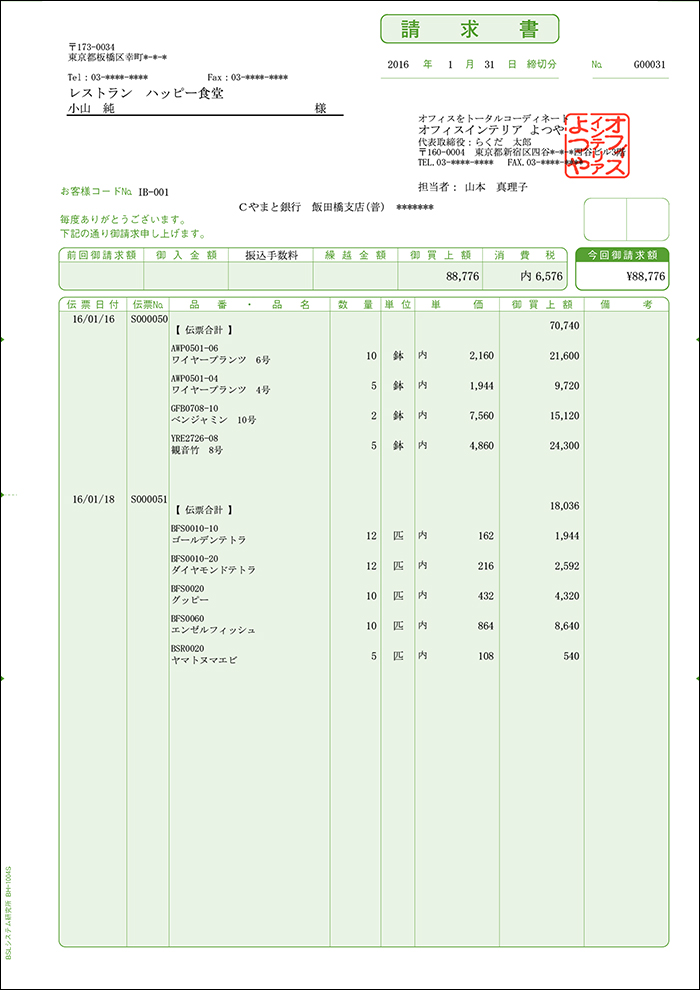The image size is (700, 990).
Task: Select the purchase total 88,776 in summary
Action: point(463,276)
